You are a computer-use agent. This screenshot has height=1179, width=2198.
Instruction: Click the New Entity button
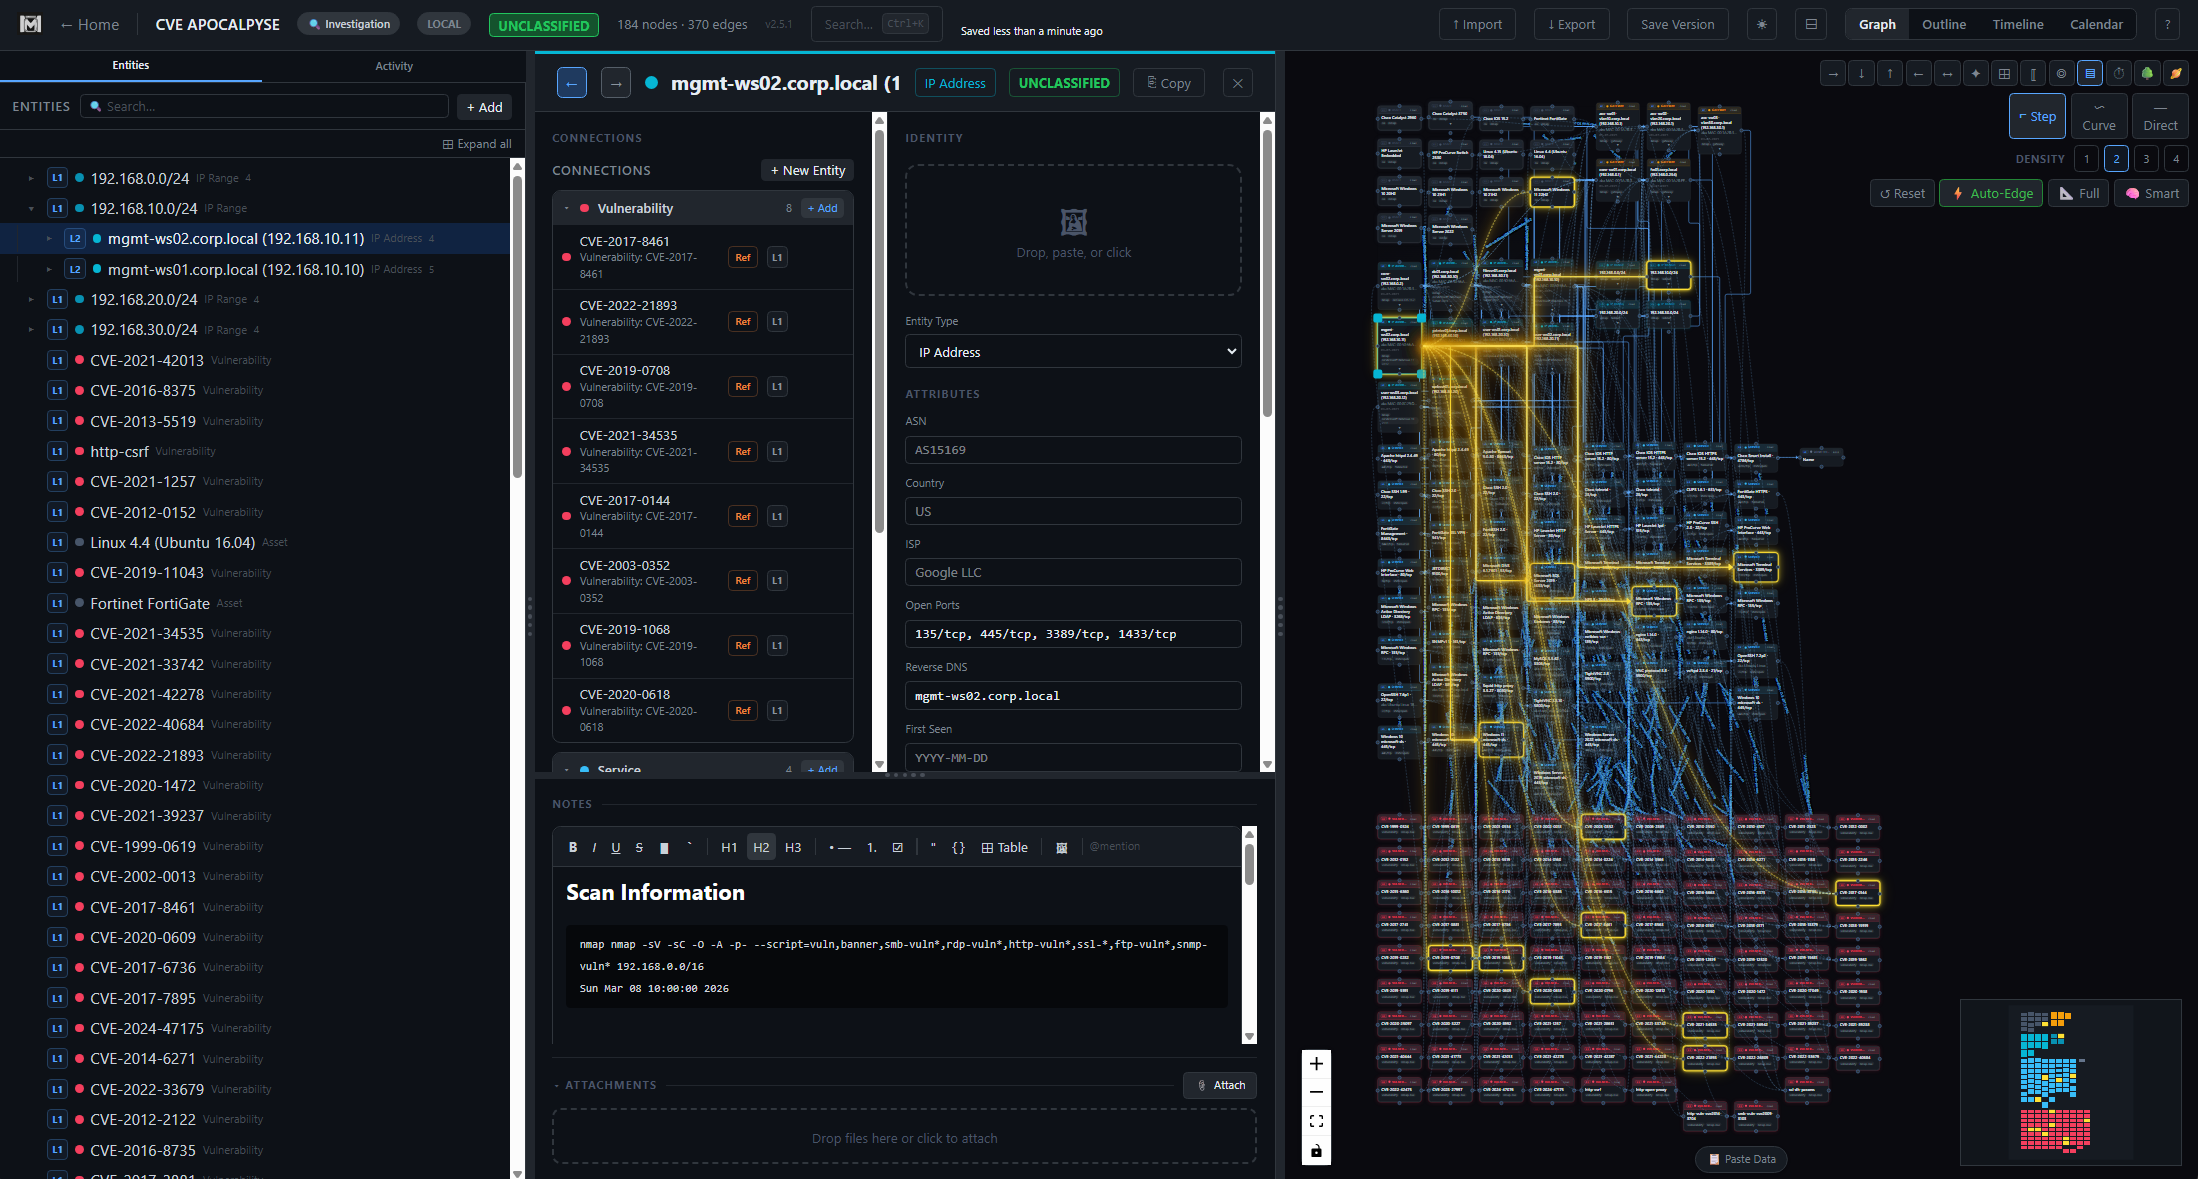click(807, 170)
